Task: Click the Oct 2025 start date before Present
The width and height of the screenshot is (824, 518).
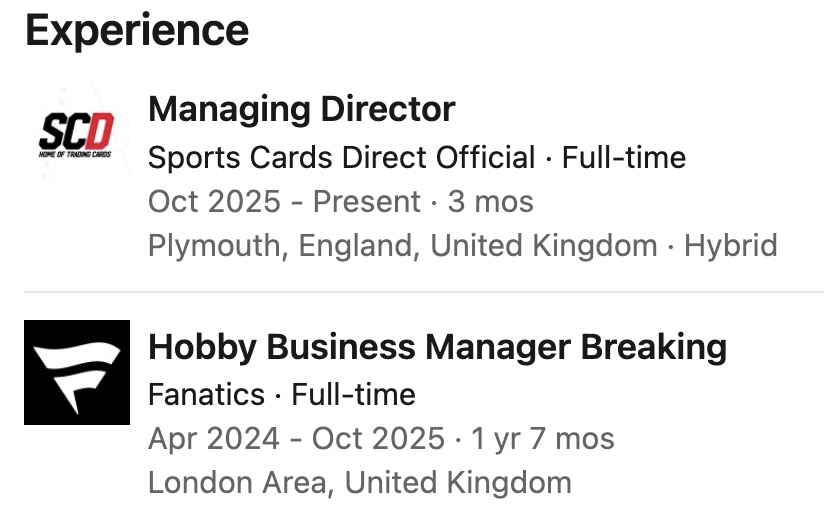Action: [x=214, y=201]
